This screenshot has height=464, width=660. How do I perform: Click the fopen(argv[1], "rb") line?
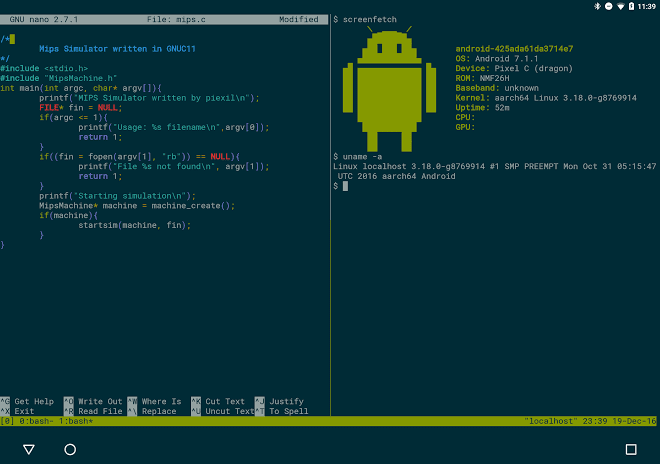point(140,157)
